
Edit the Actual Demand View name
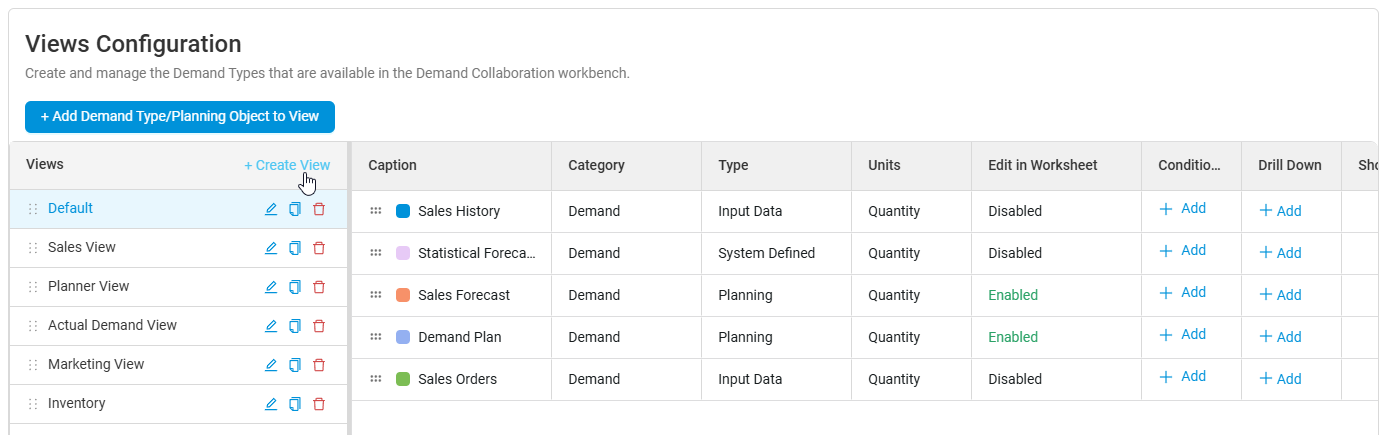tap(271, 326)
